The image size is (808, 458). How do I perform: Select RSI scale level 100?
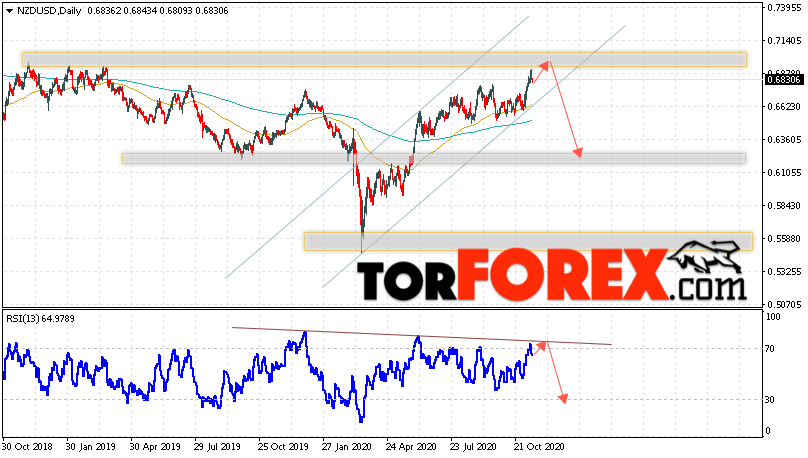click(x=773, y=317)
